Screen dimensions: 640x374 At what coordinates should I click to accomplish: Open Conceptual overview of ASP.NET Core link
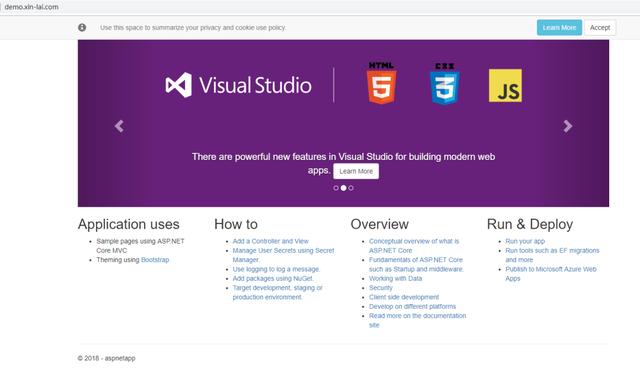coord(414,246)
